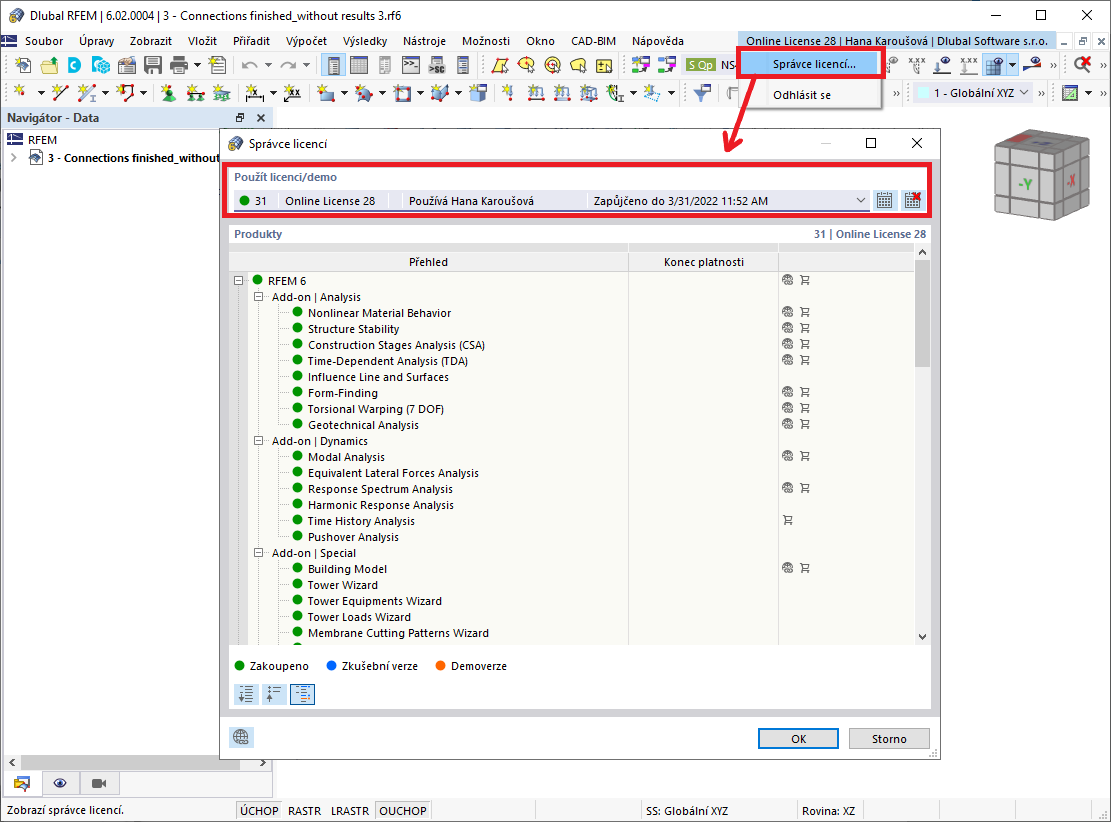Open the print options dropdown arrow

(197, 66)
